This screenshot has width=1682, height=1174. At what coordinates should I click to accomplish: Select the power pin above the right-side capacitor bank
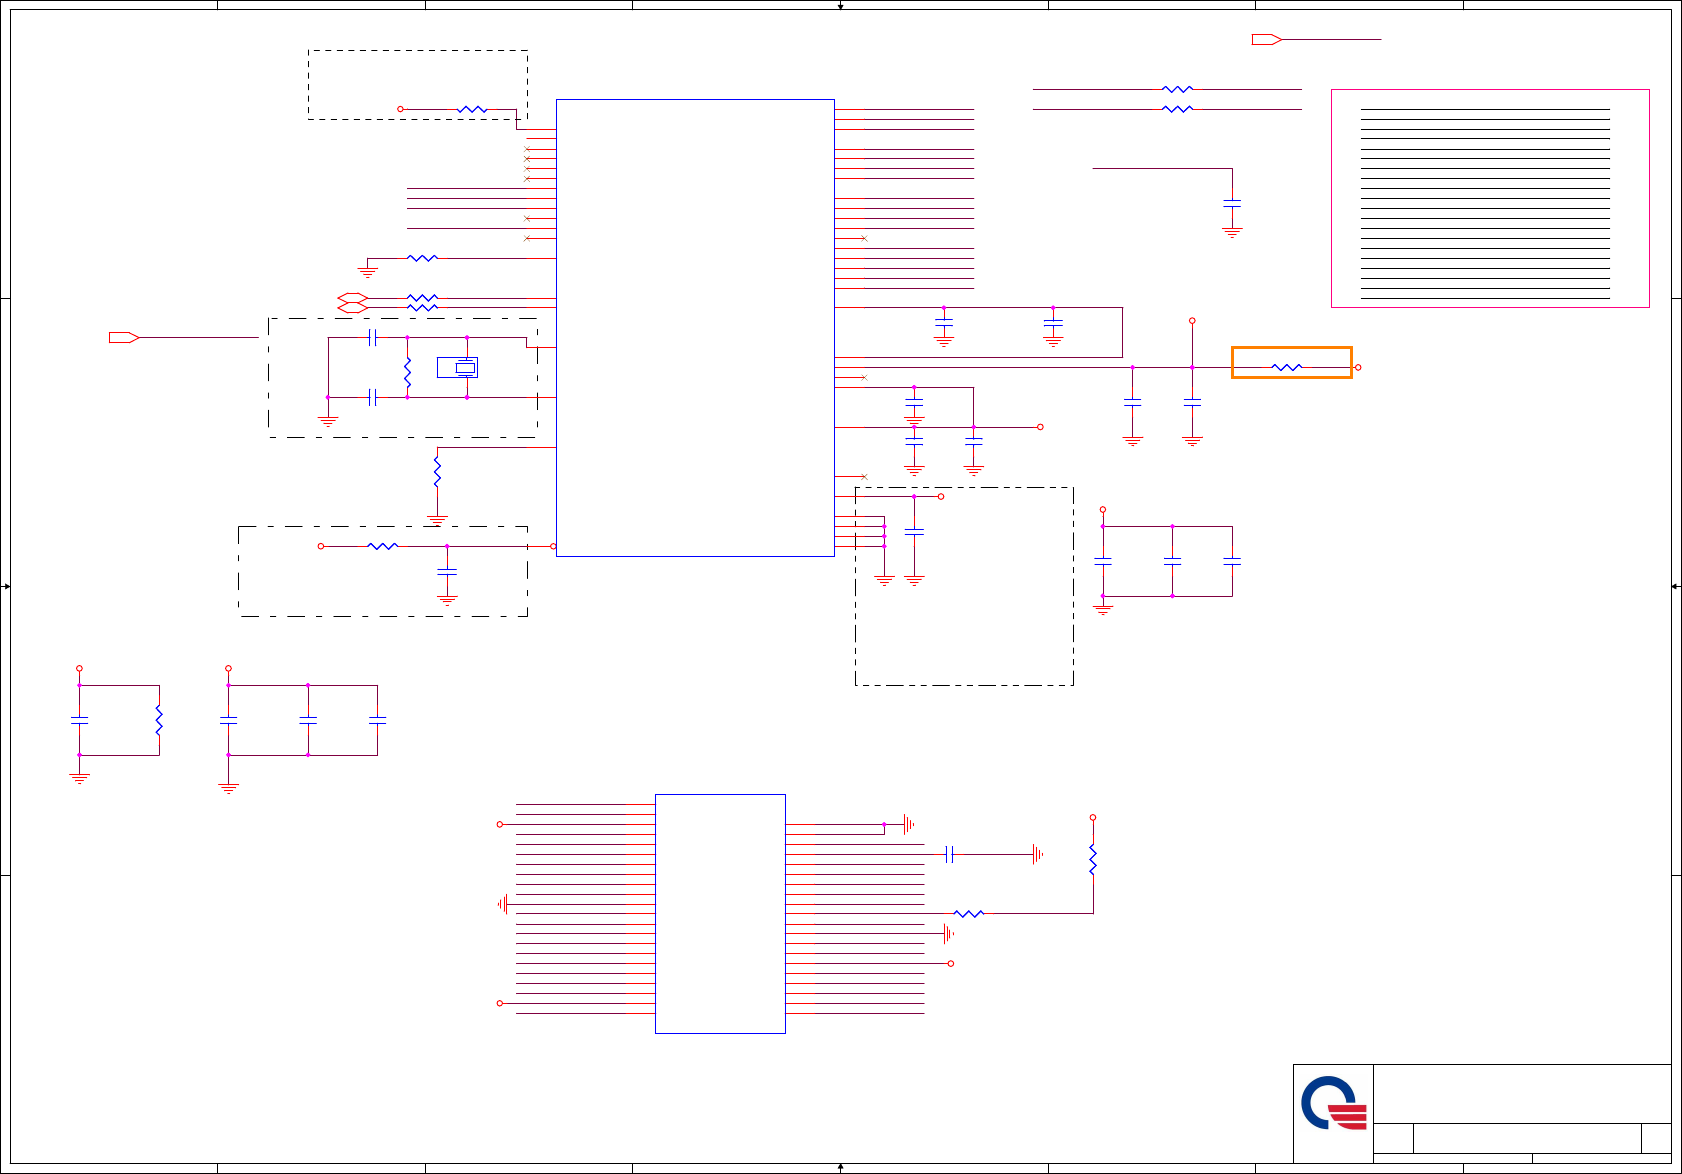1103,509
